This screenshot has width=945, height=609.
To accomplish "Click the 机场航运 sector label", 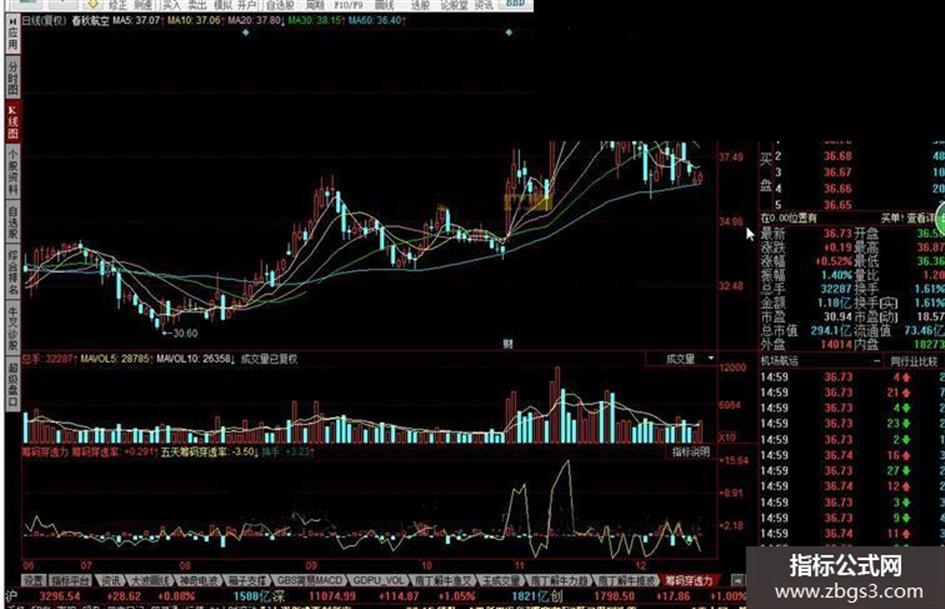I will click(x=779, y=361).
